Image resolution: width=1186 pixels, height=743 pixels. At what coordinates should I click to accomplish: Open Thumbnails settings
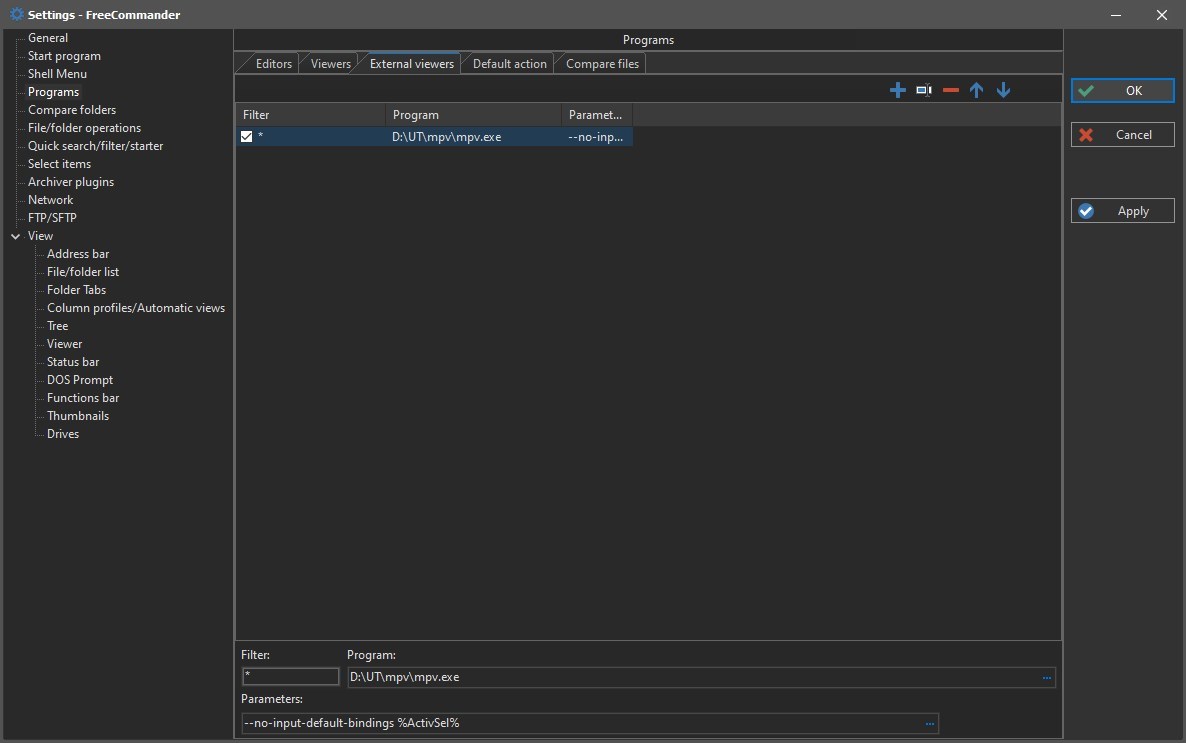click(78, 416)
